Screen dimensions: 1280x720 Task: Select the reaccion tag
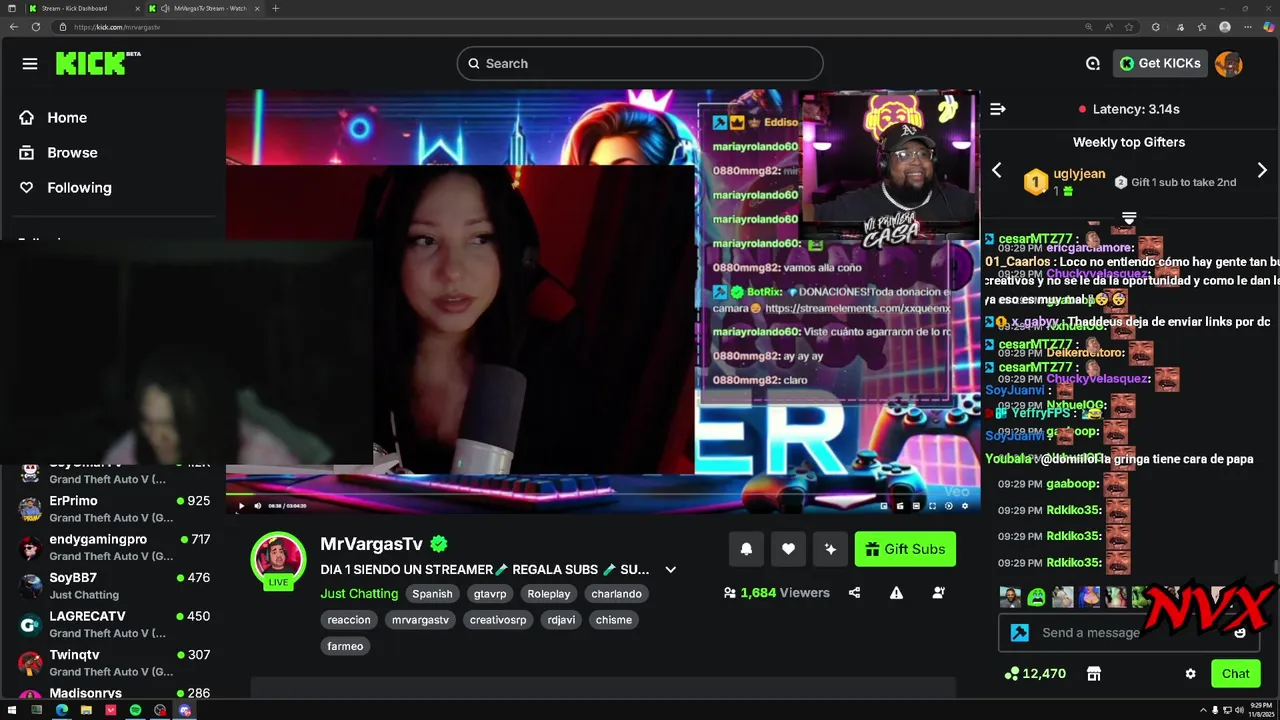pyautogui.click(x=349, y=620)
